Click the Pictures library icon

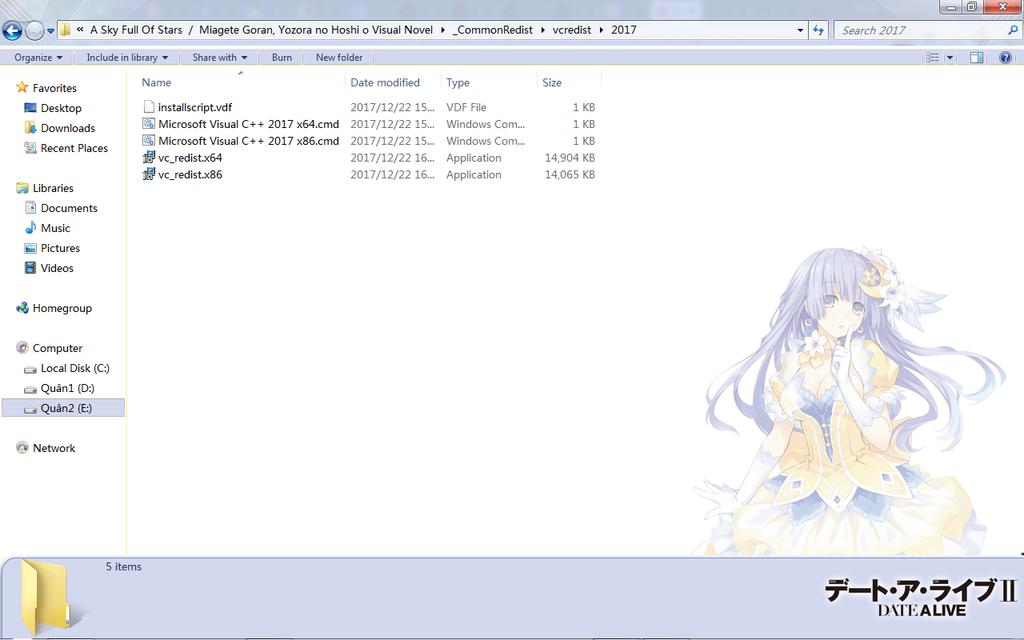pos(30,248)
